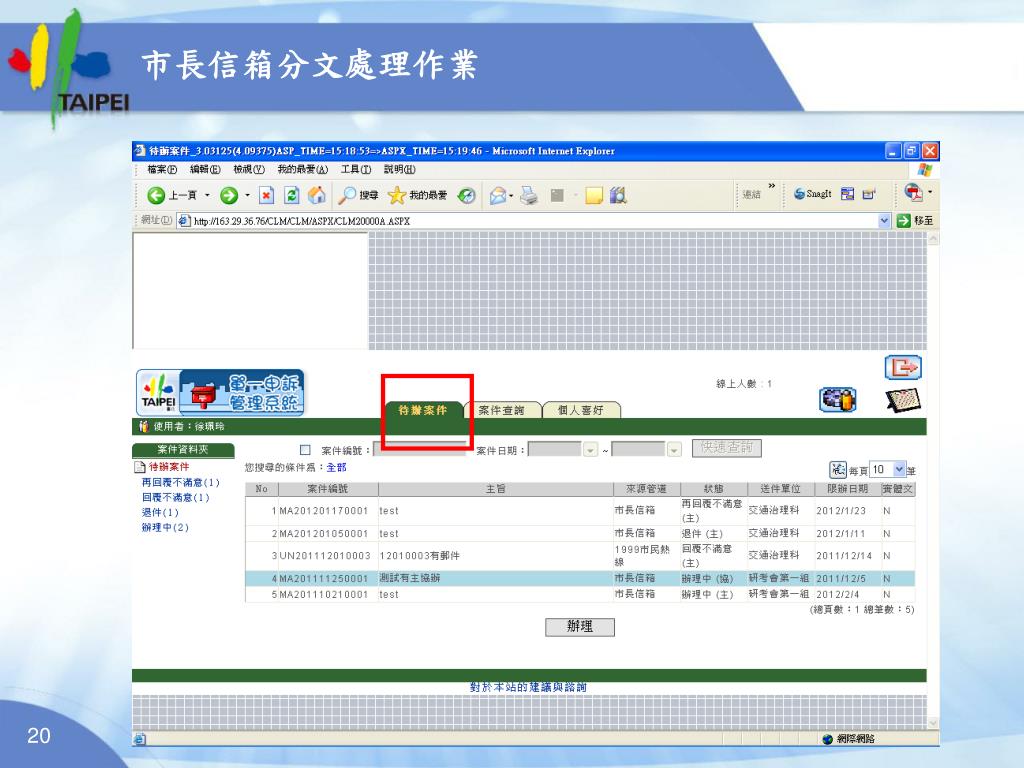This screenshot has height=768, width=1024.
Task: Click the Print icon in toolbar
Action: point(529,195)
